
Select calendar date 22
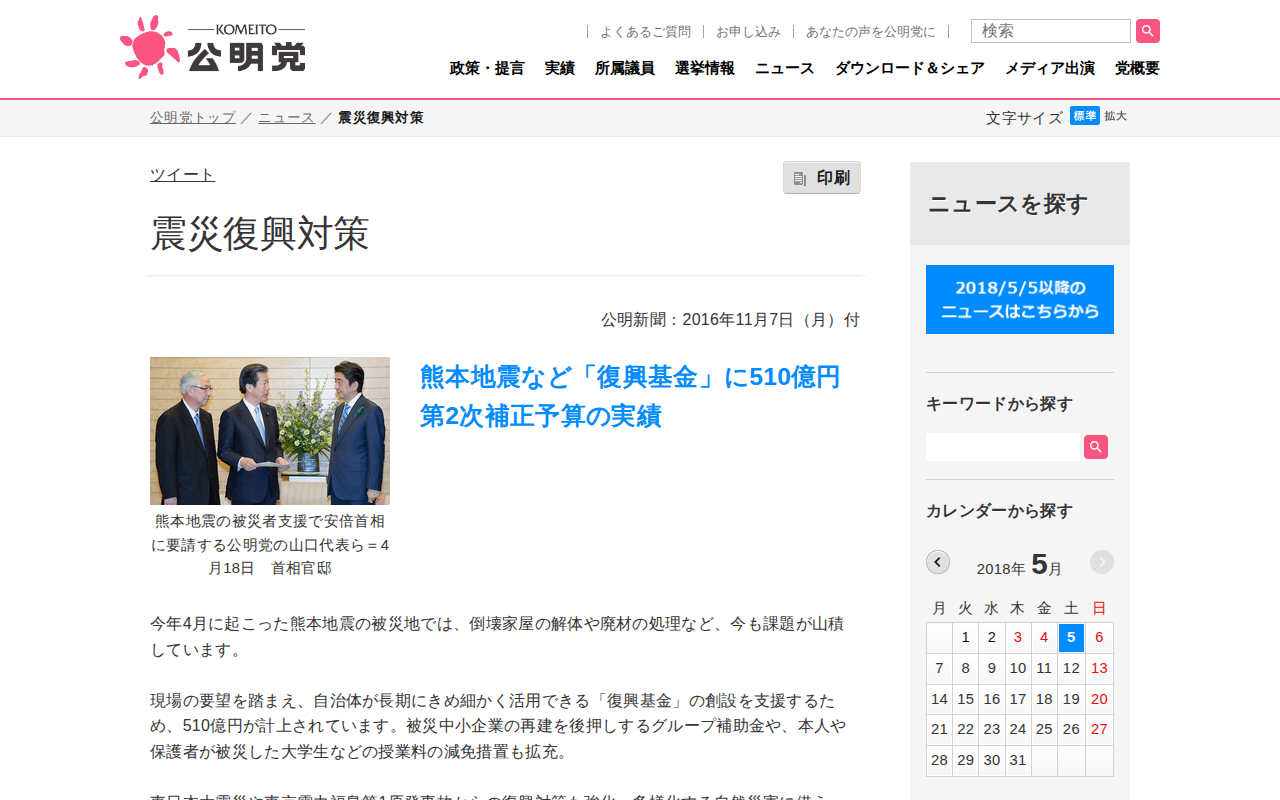coord(965,729)
